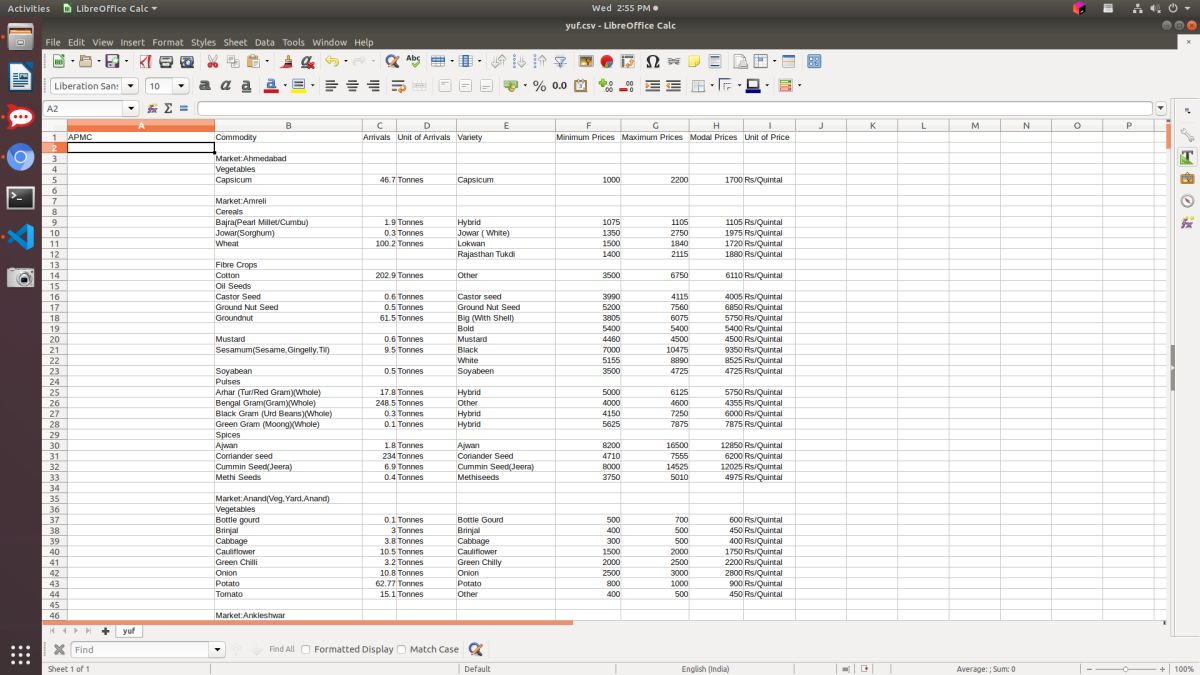
Task: Toggle Freeze Rows and Columns button
Action: (x=760, y=61)
